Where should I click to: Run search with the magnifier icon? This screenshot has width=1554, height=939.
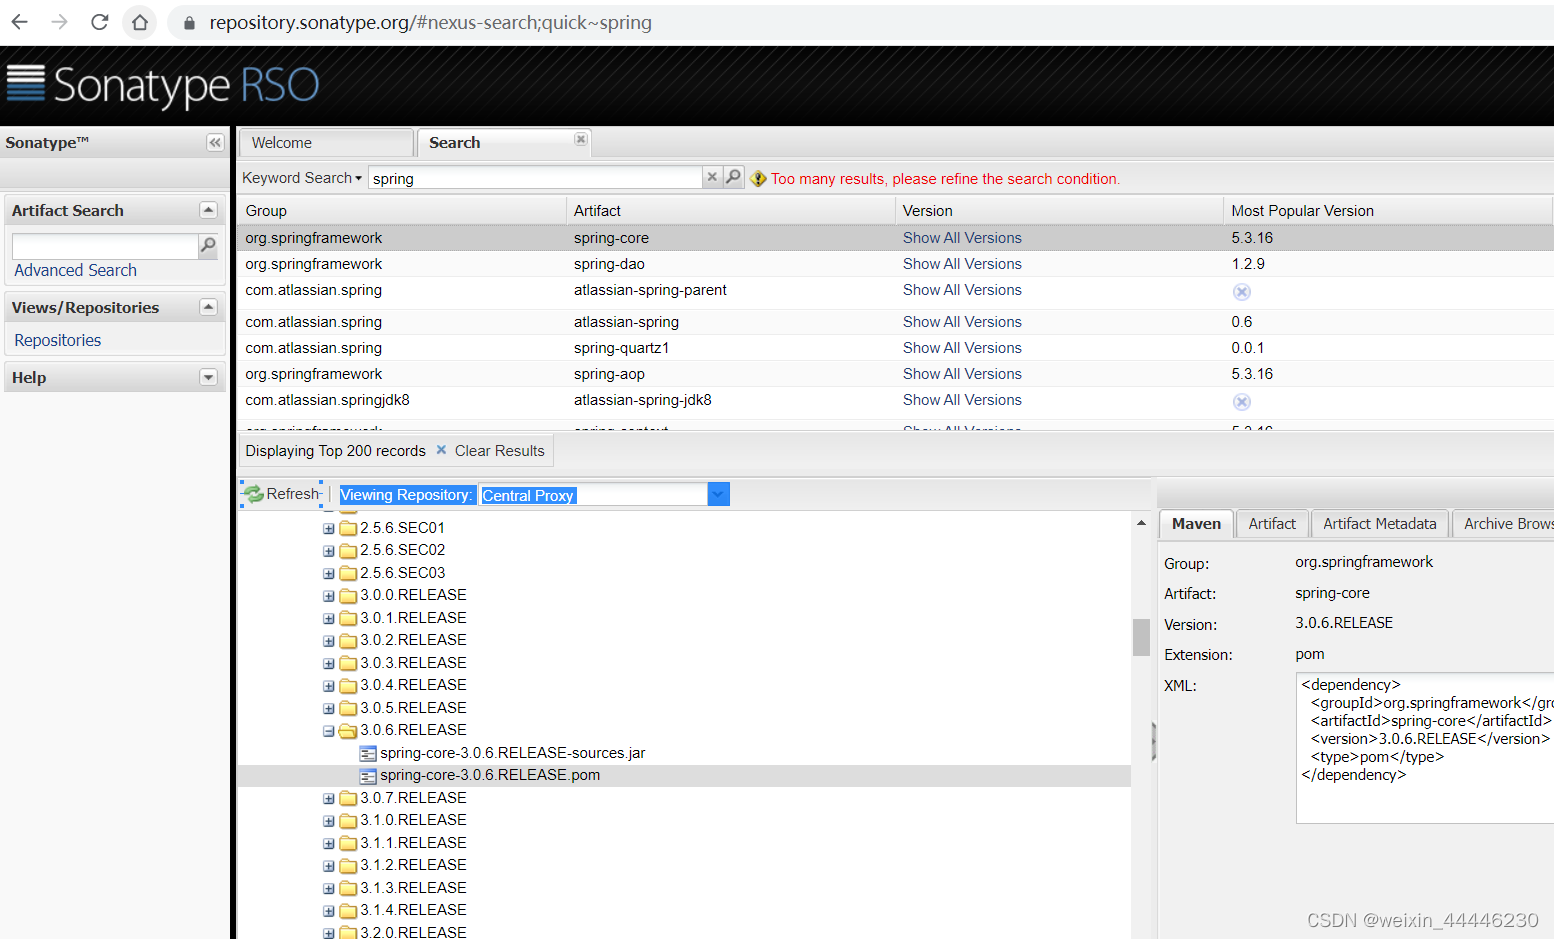click(x=733, y=177)
